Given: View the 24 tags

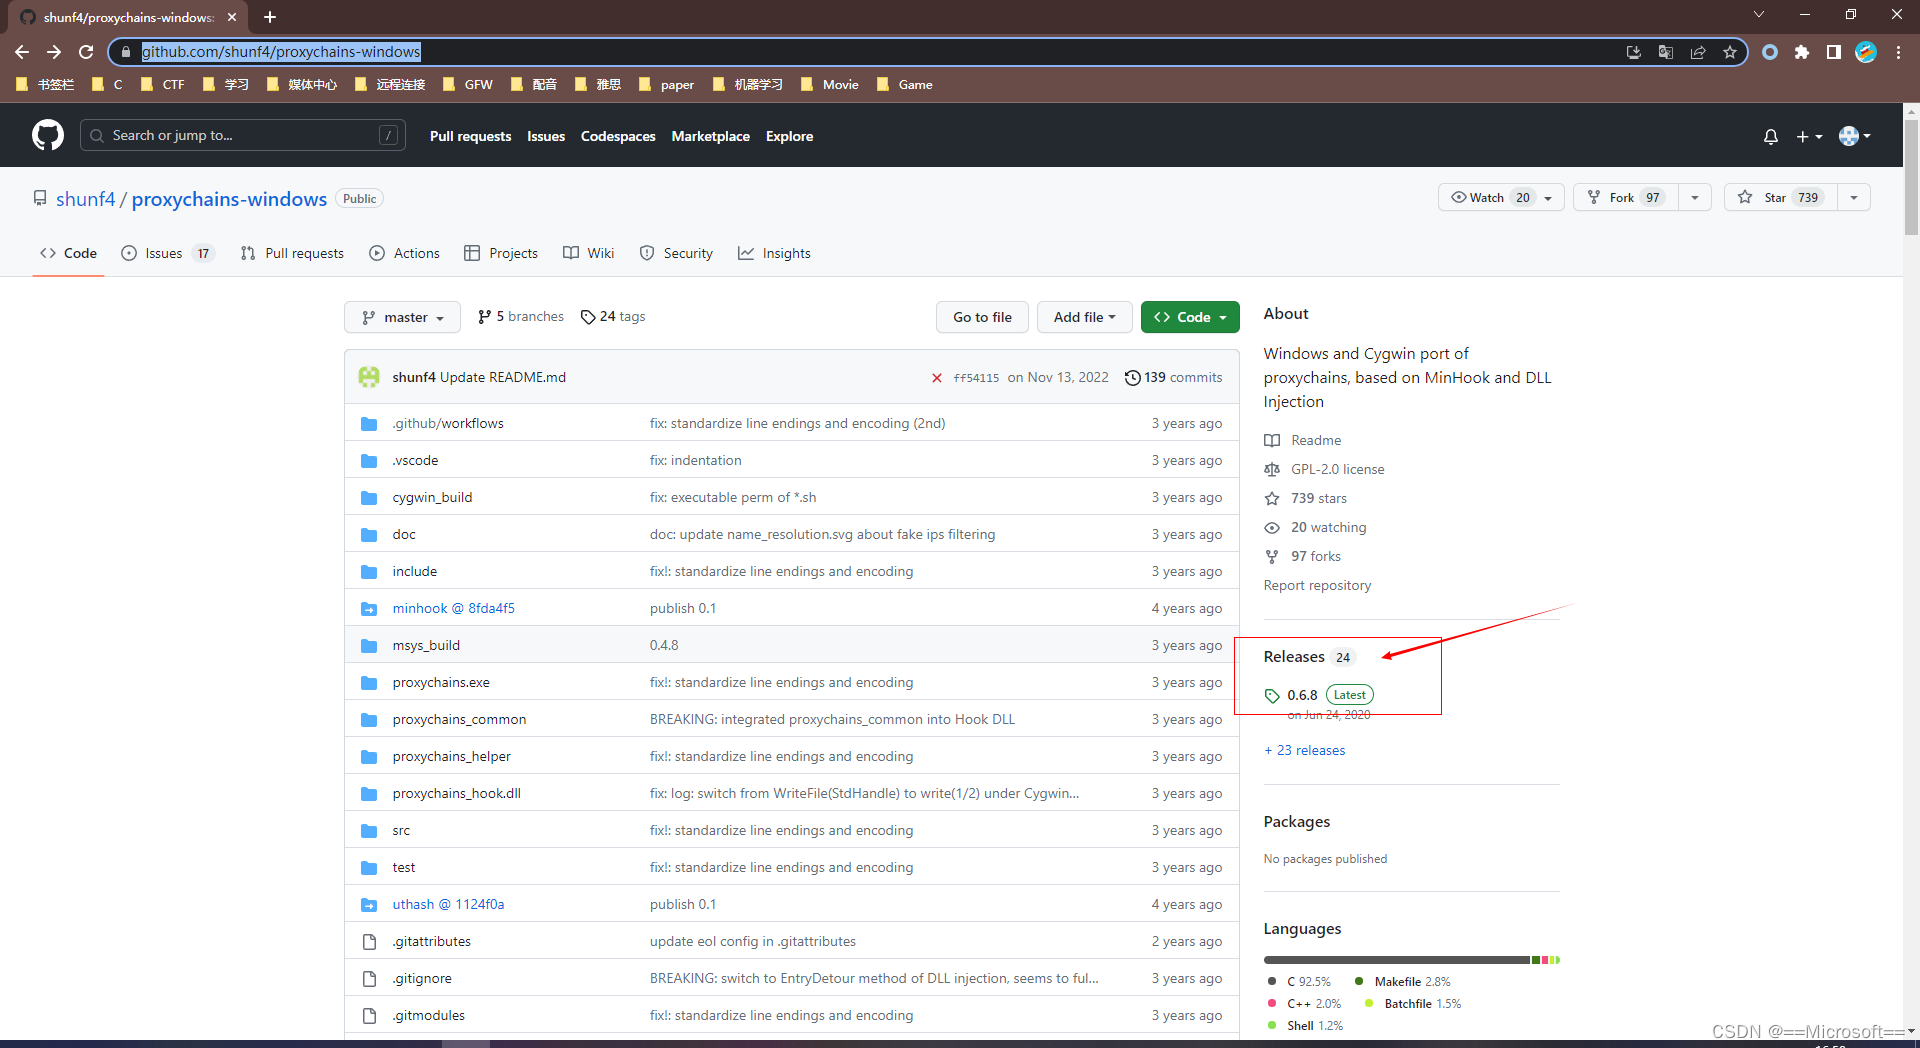Looking at the screenshot, I should coord(613,316).
